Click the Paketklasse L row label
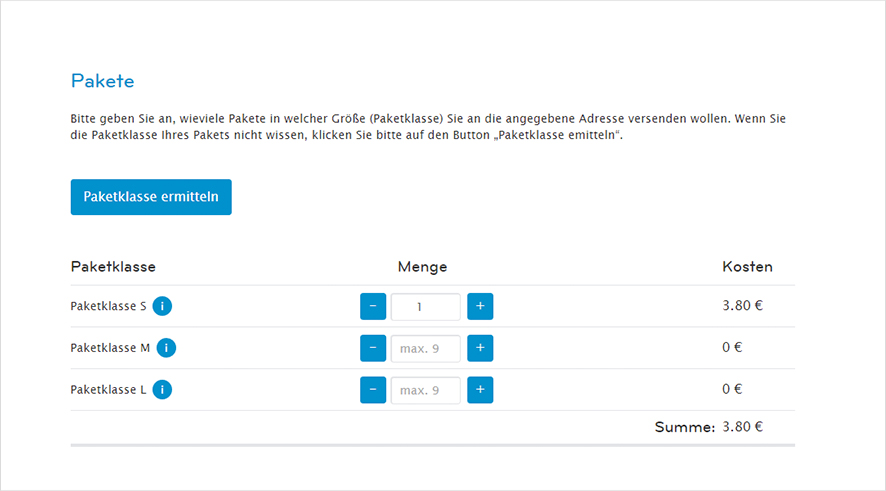This screenshot has width=886, height=491. point(109,390)
